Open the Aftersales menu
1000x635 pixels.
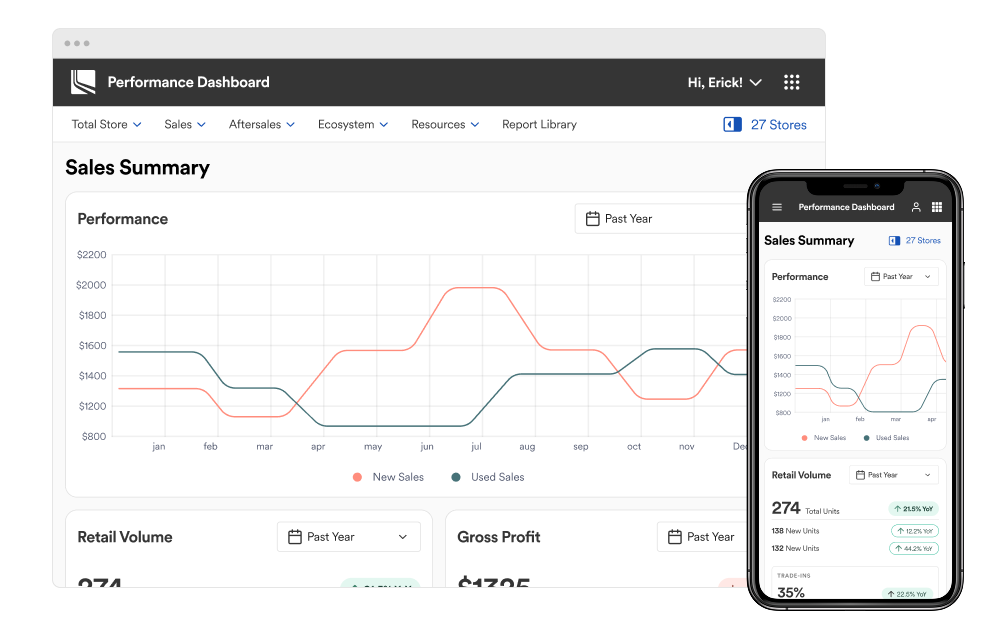261,125
